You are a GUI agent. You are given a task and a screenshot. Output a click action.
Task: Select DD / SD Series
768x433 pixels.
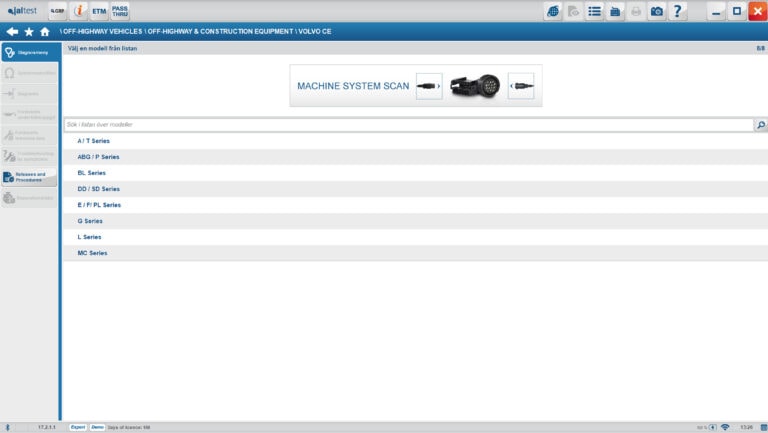click(415, 189)
